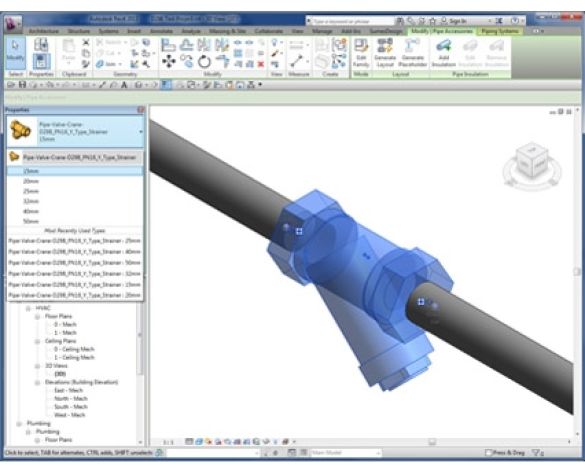Viewport: 585px width, 471px height.
Task: Open the Systems ribbon tab
Action: click(x=109, y=31)
